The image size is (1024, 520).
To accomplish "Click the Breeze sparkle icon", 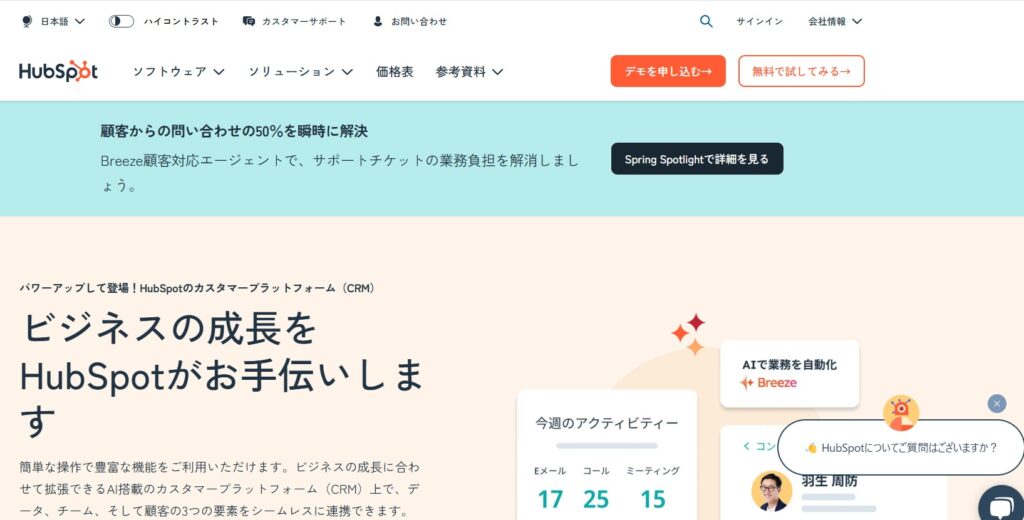I will click(746, 383).
